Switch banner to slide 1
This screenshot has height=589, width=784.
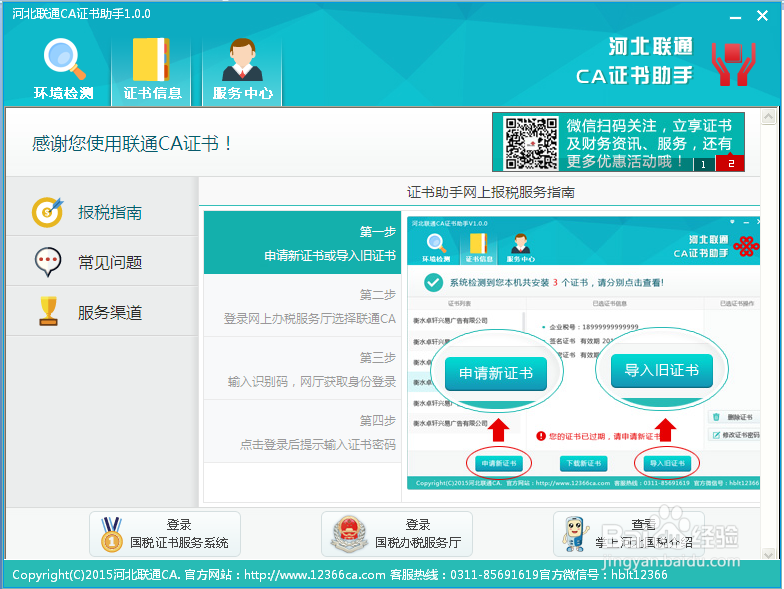coord(704,164)
